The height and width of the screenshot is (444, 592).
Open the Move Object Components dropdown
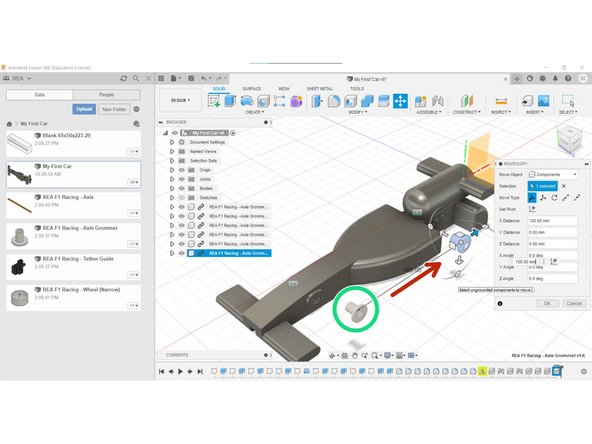[x=553, y=174]
